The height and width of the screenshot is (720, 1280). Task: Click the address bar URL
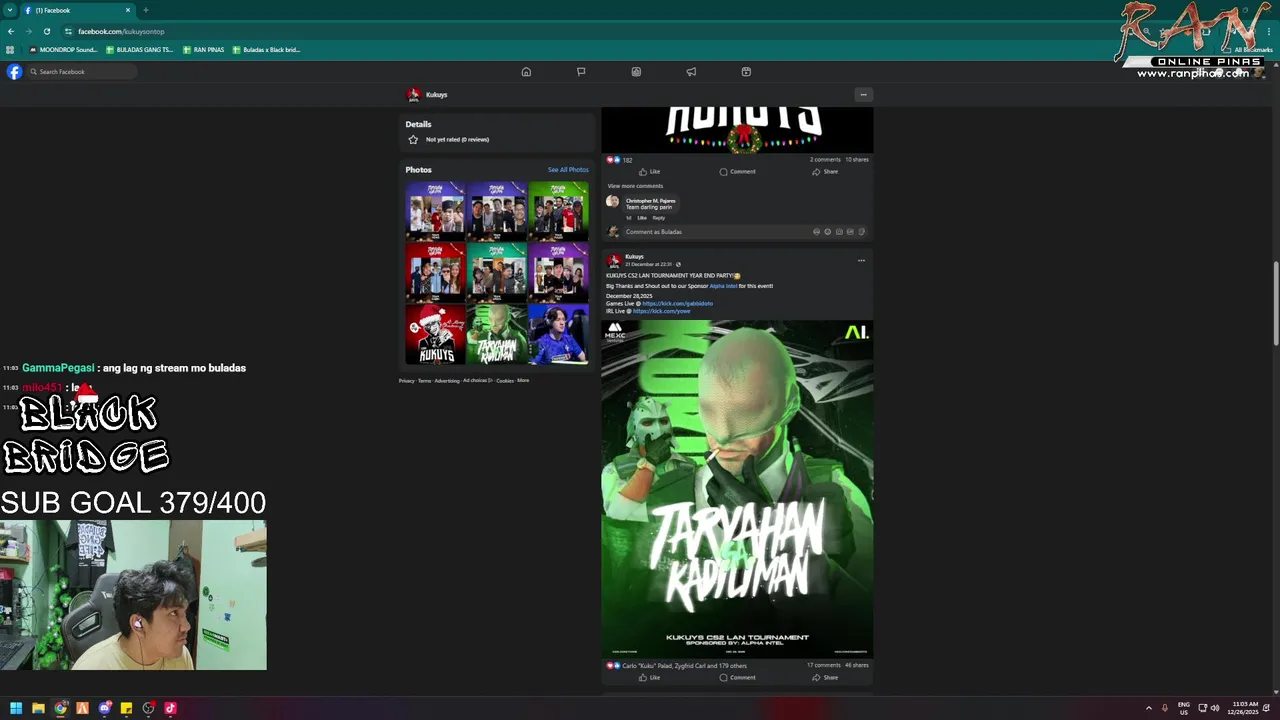[x=121, y=31]
